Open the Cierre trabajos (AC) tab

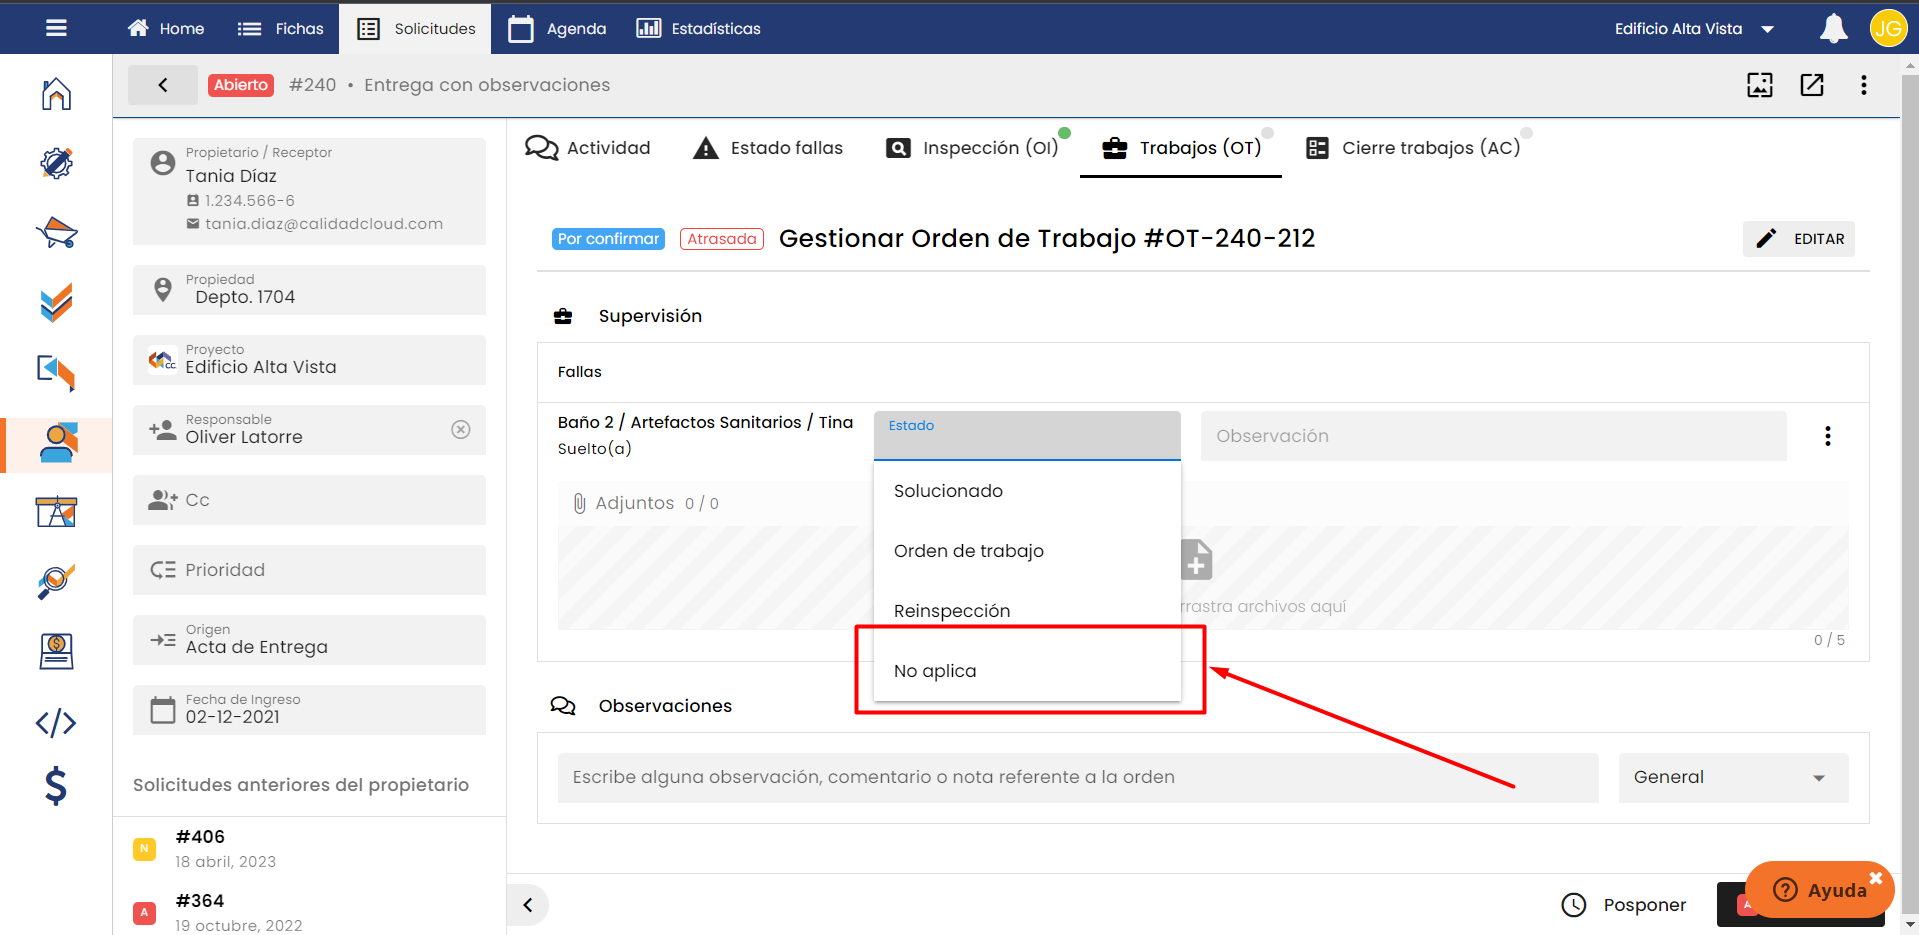coord(1413,148)
